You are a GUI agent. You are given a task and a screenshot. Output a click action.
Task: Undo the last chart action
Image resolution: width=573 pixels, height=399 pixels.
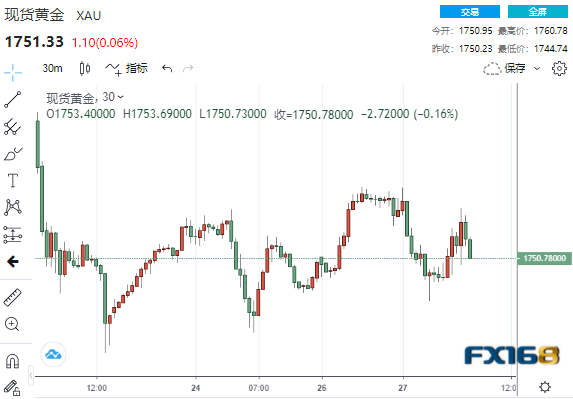click(x=167, y=68)
